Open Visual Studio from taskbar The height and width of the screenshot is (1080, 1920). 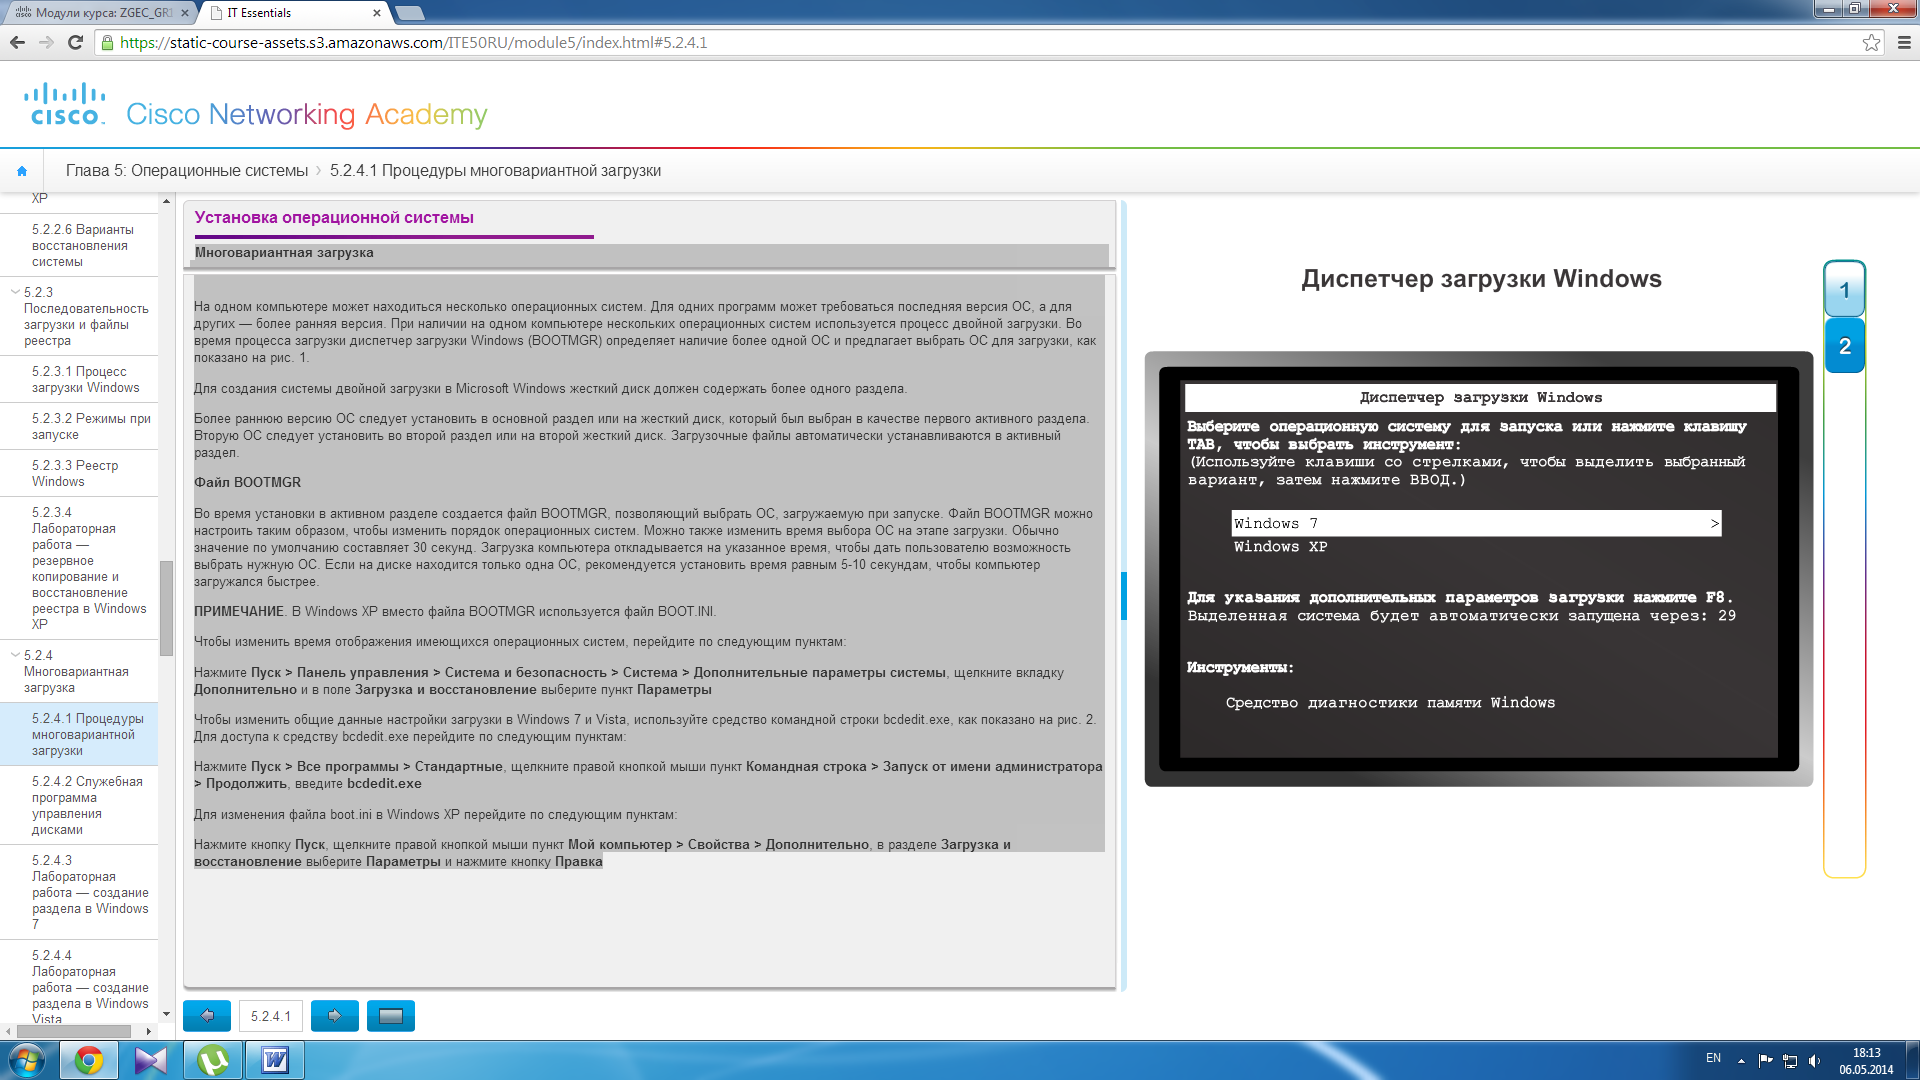coord(151,1060)
